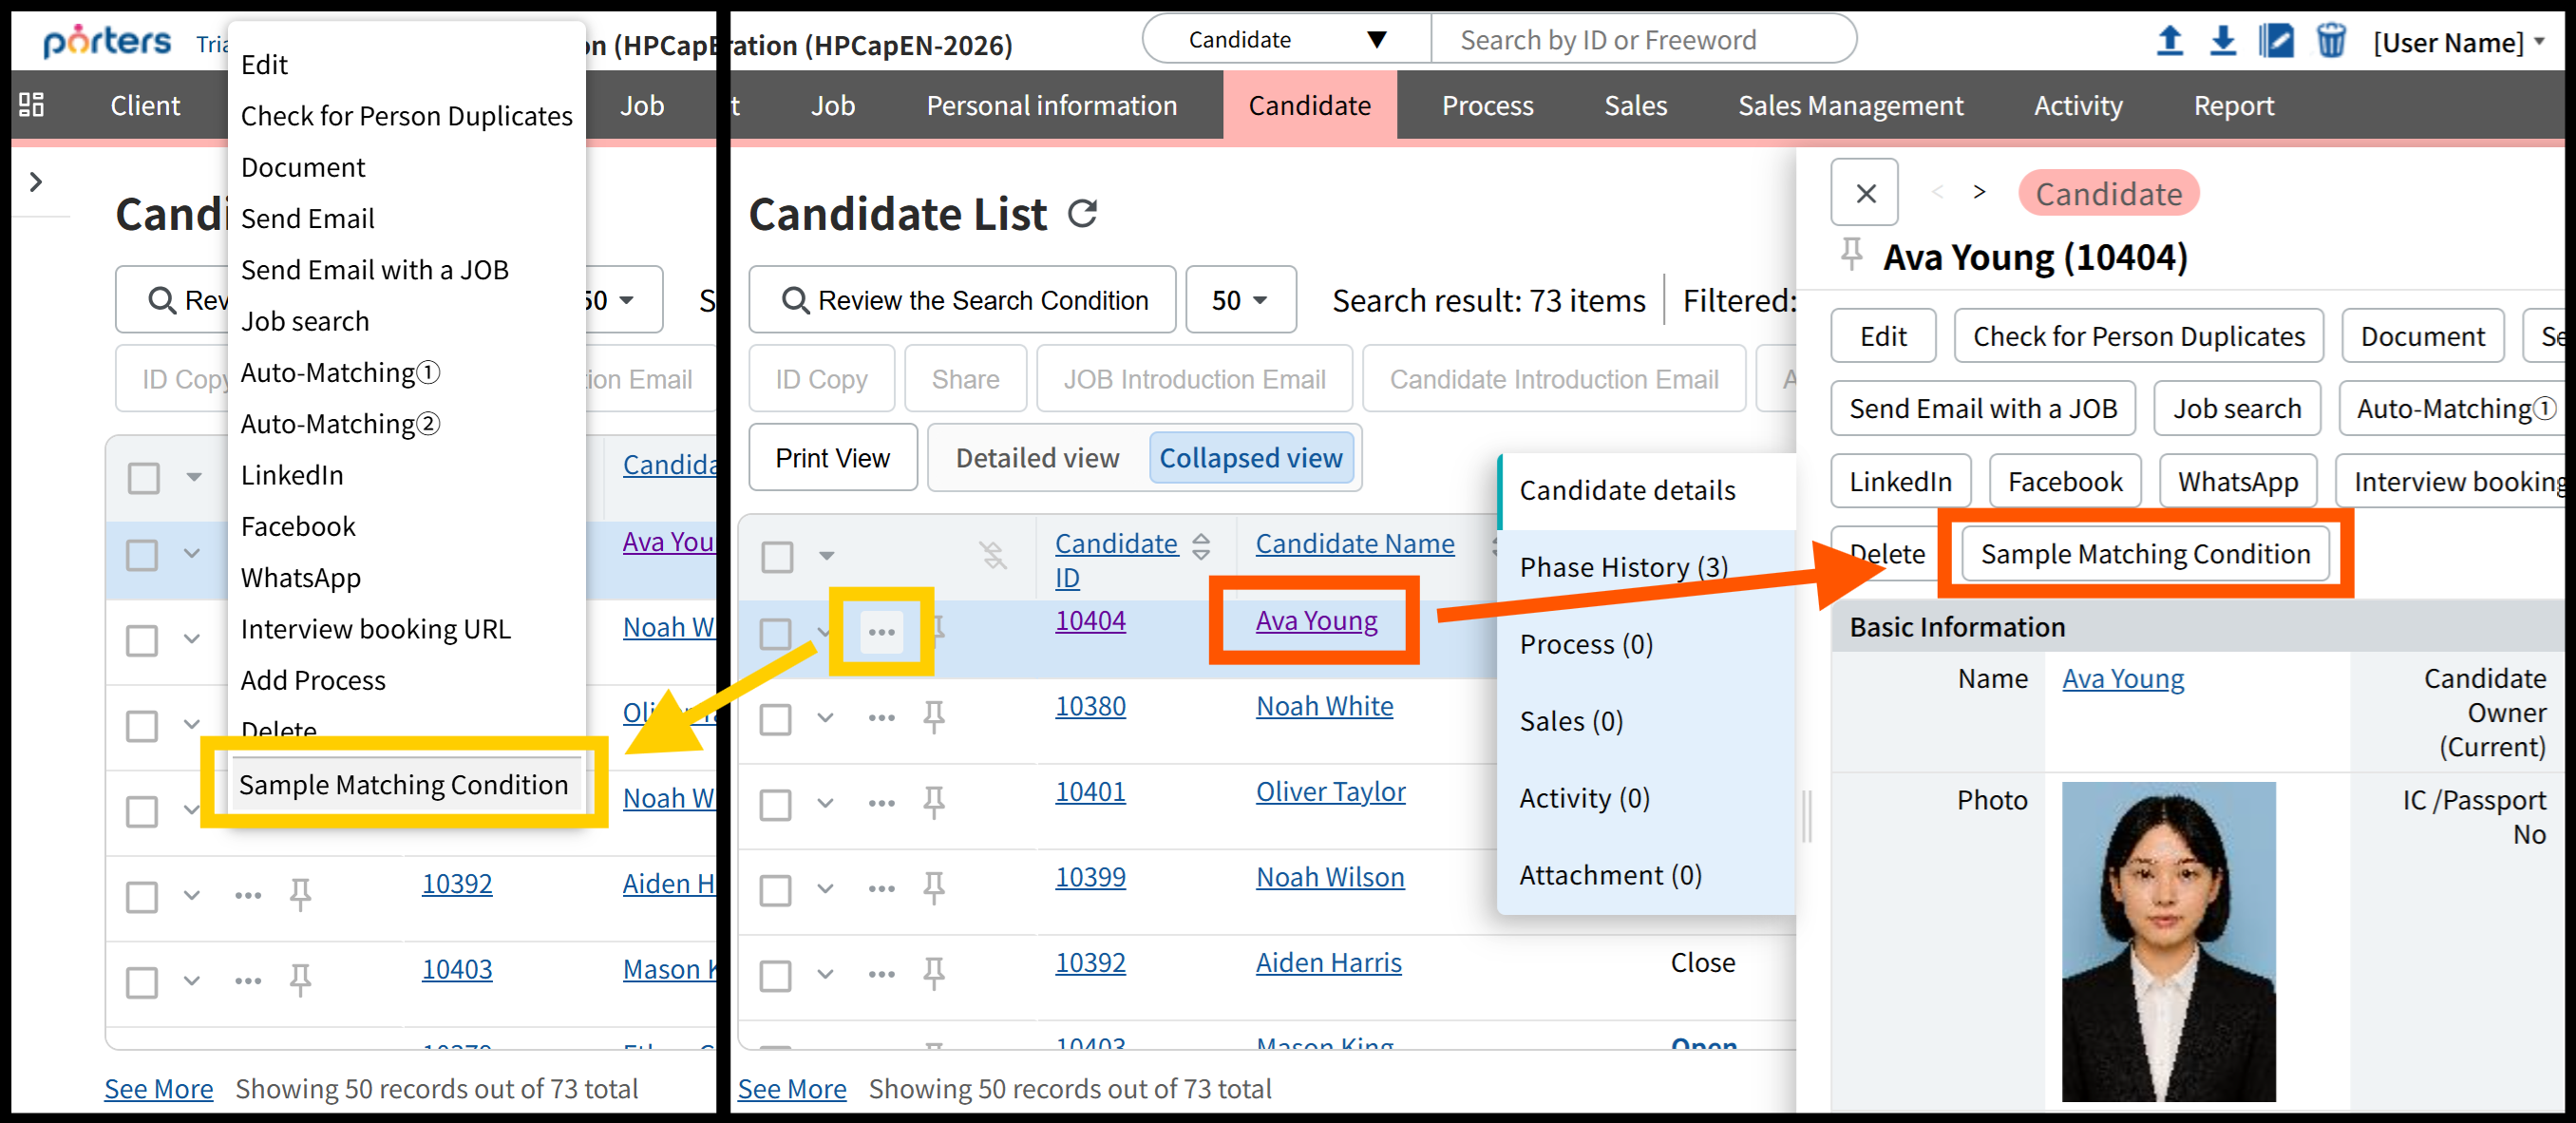Viewport: 2576px width, 1123px height.
Task: Open the three-dot menu for Ava Young
Action: coord(881,632)
